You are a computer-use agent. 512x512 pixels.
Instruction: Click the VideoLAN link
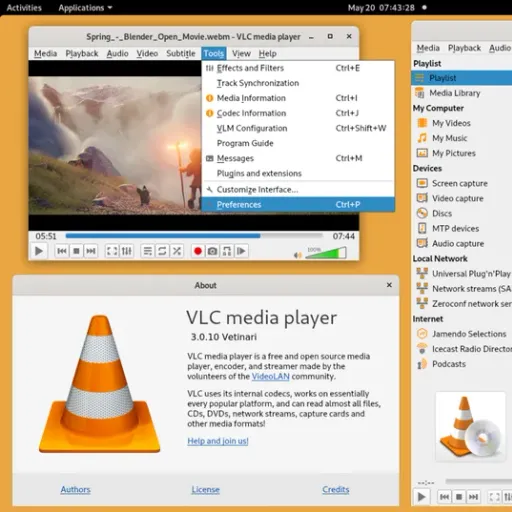point(270,376)
